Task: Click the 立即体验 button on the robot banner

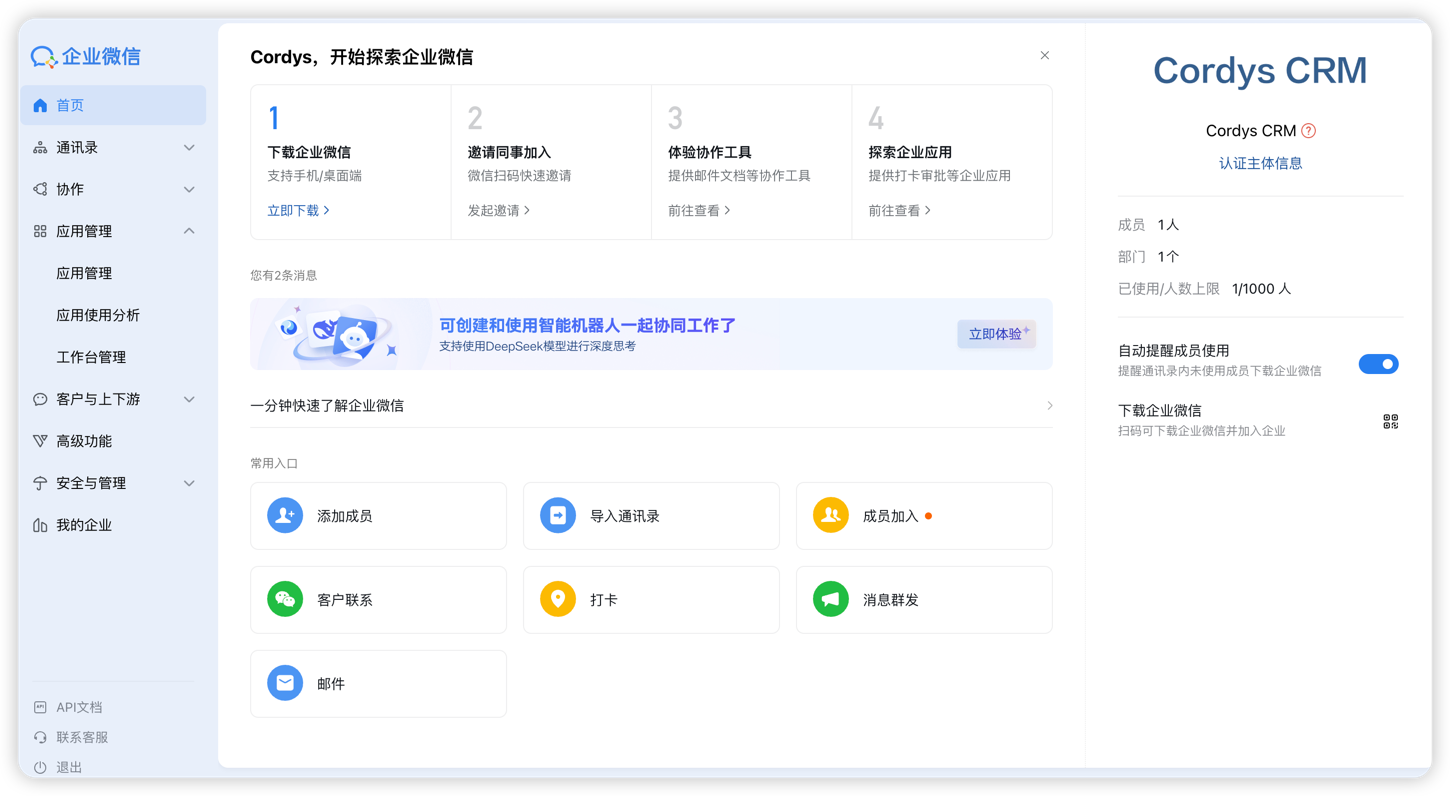Action: coord(996,334)
